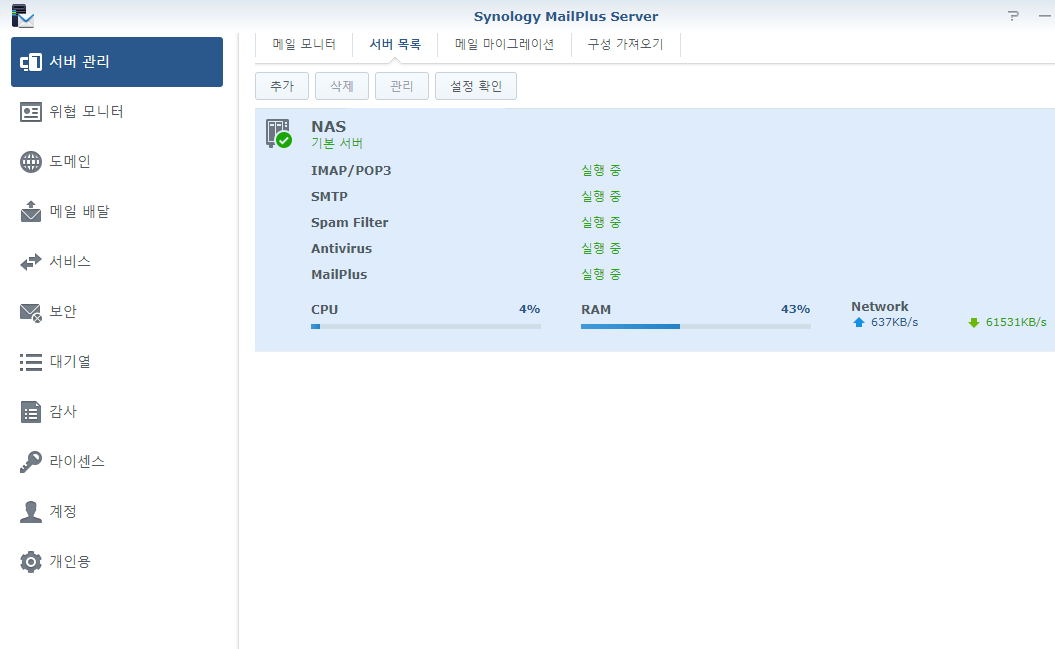Click the 설정 확인 button

pos(476,86)
